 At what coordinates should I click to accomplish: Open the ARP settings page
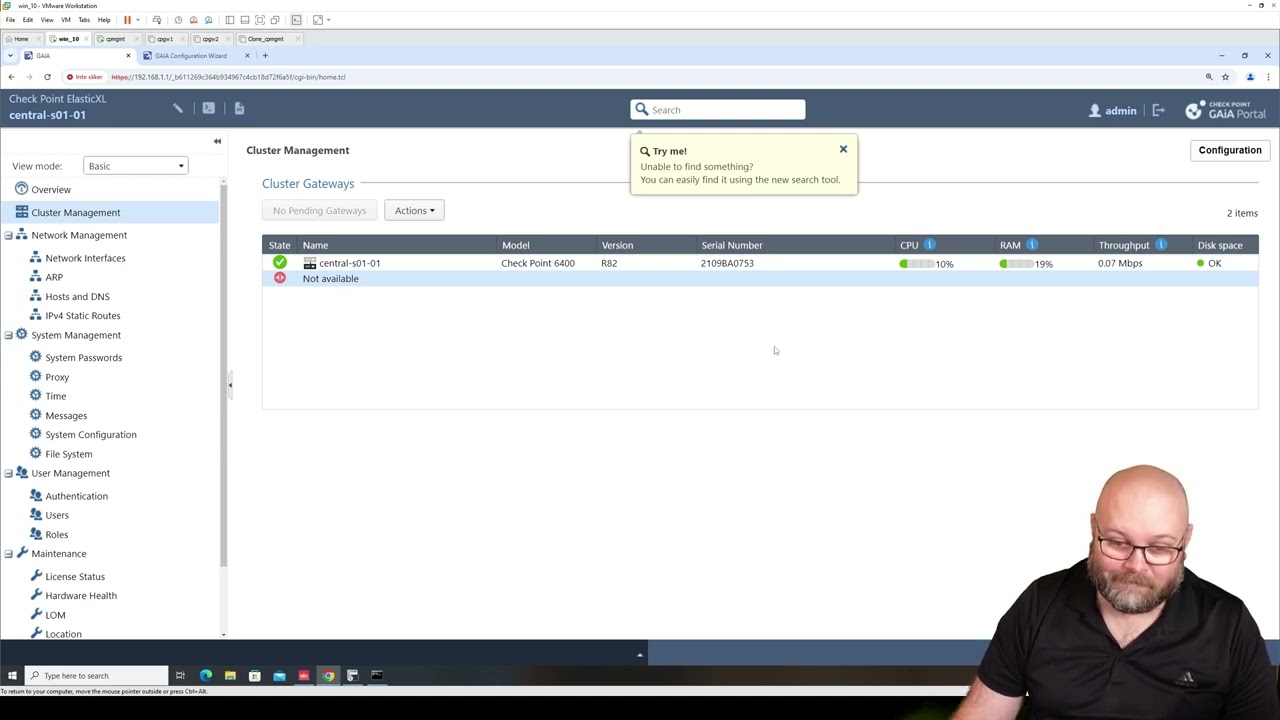[54, 277]
